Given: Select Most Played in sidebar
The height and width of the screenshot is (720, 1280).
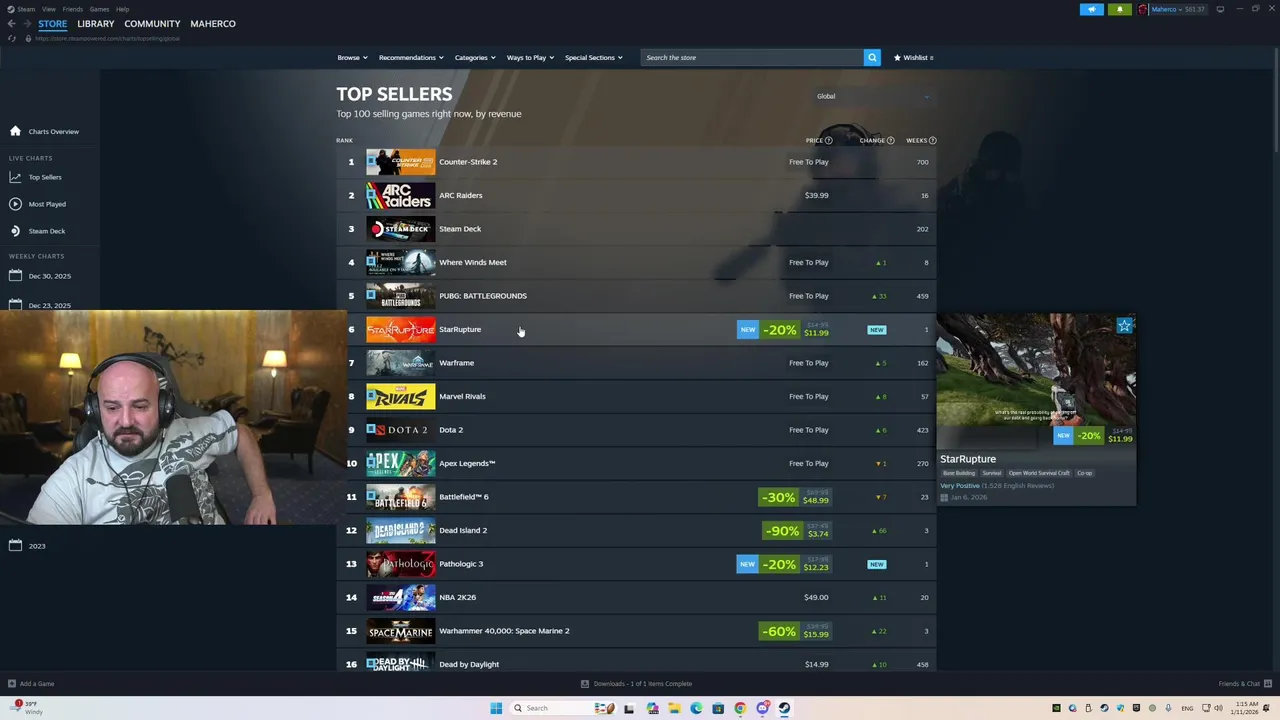Looking at the screenshot, I should coord(47,204).
